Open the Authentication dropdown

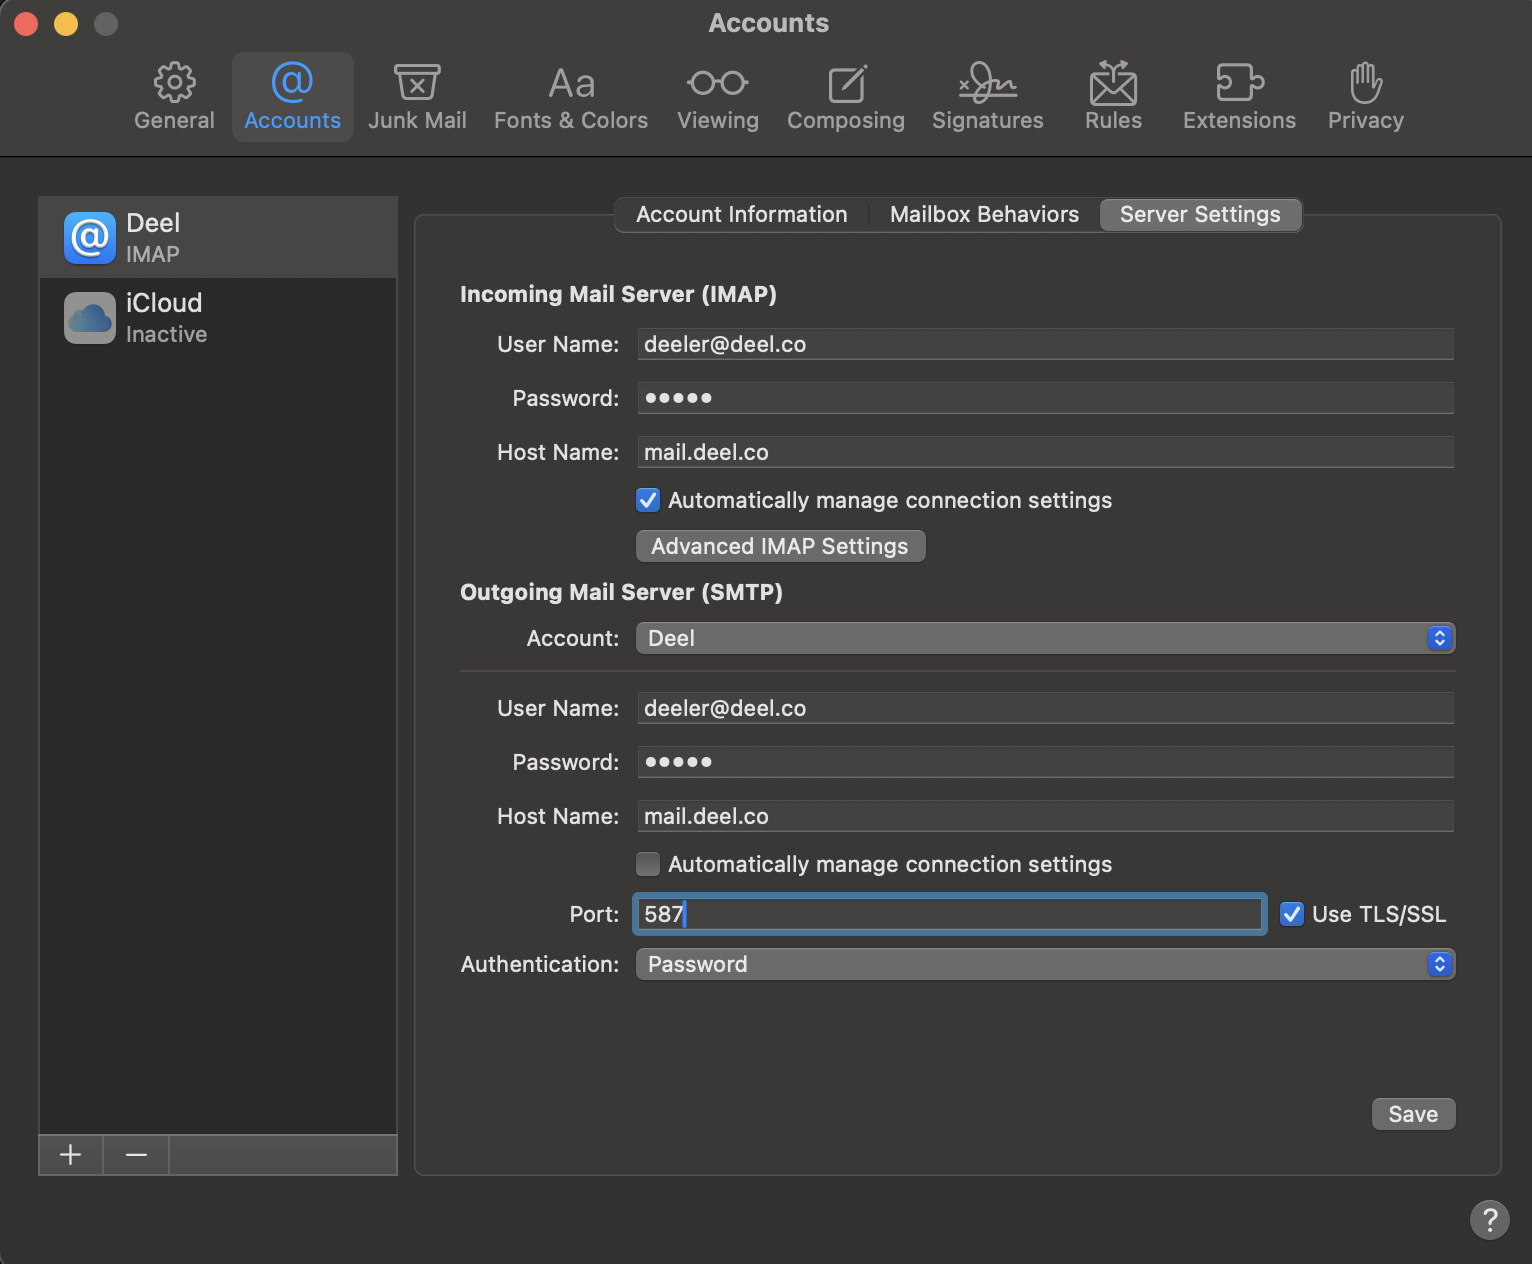tap(1045, 964)
